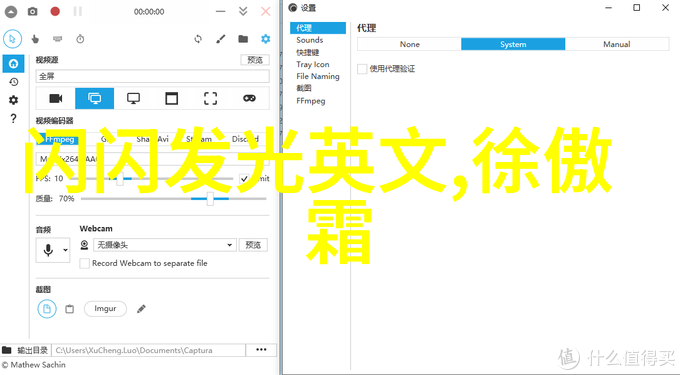Select the region selector source icon
680x375 pixels.
[x=210, y=98]
